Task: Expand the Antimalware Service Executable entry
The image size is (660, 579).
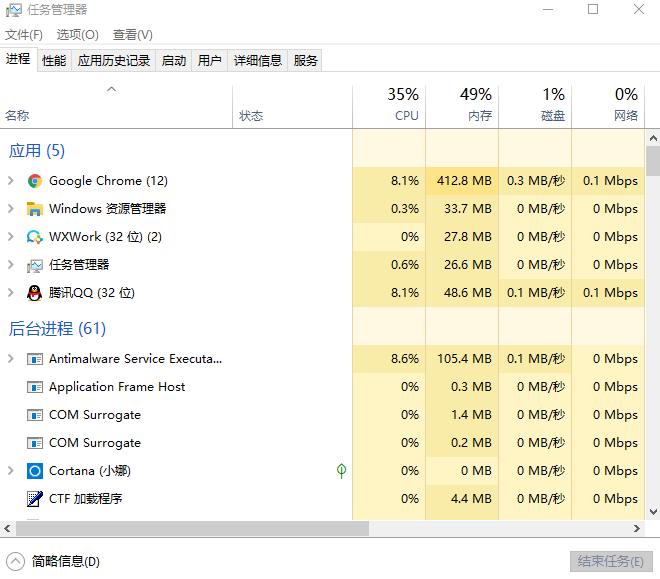Action: pyautogui.click(x=11, y=359)
